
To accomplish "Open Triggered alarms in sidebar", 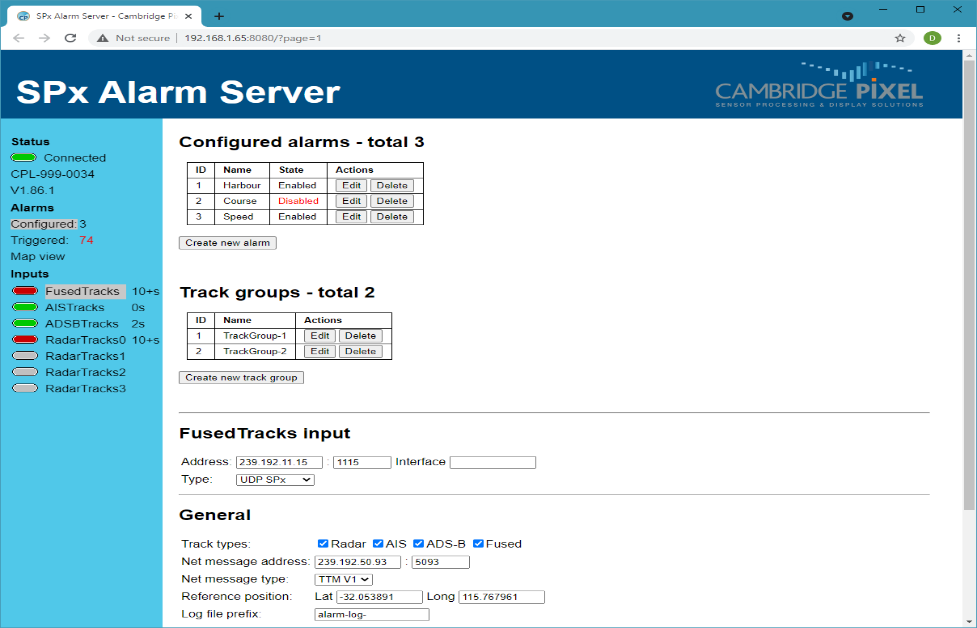I will coord(40,240).
